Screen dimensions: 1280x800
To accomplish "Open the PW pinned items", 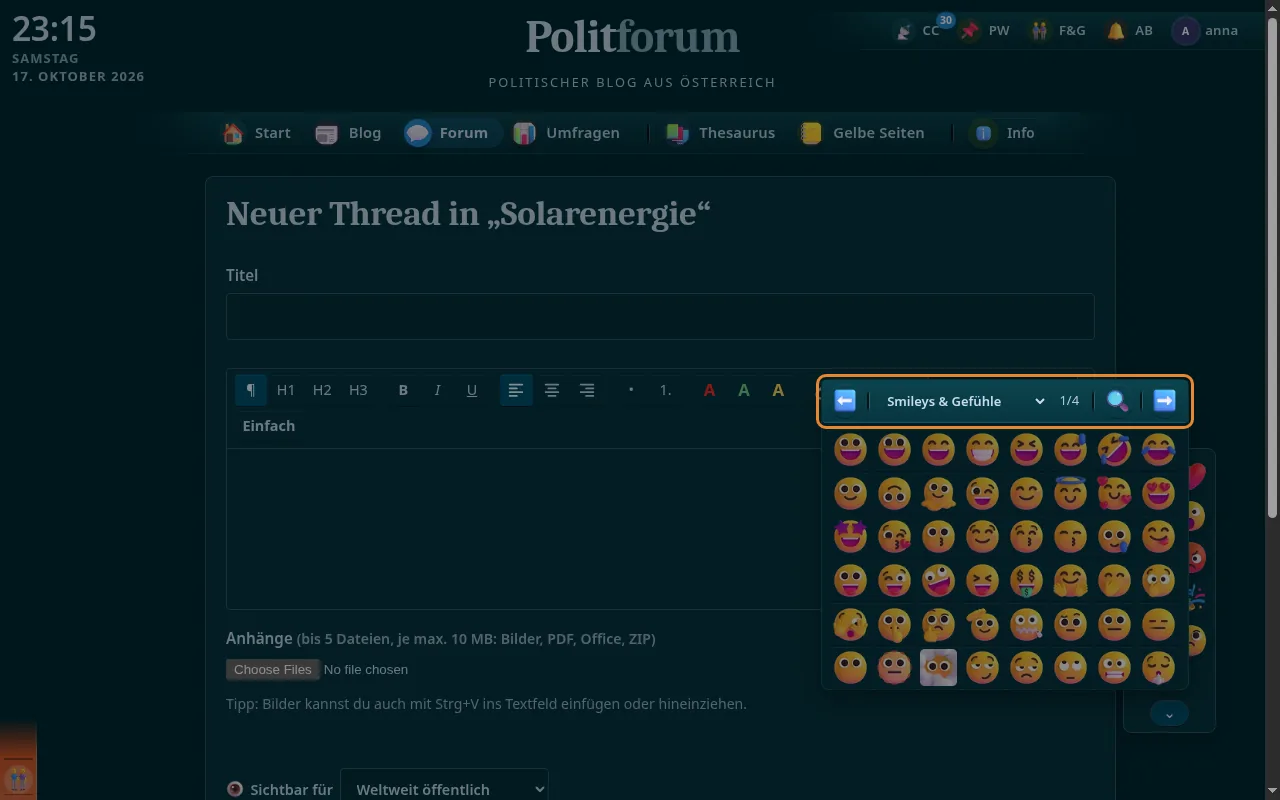I will point(985,31).
